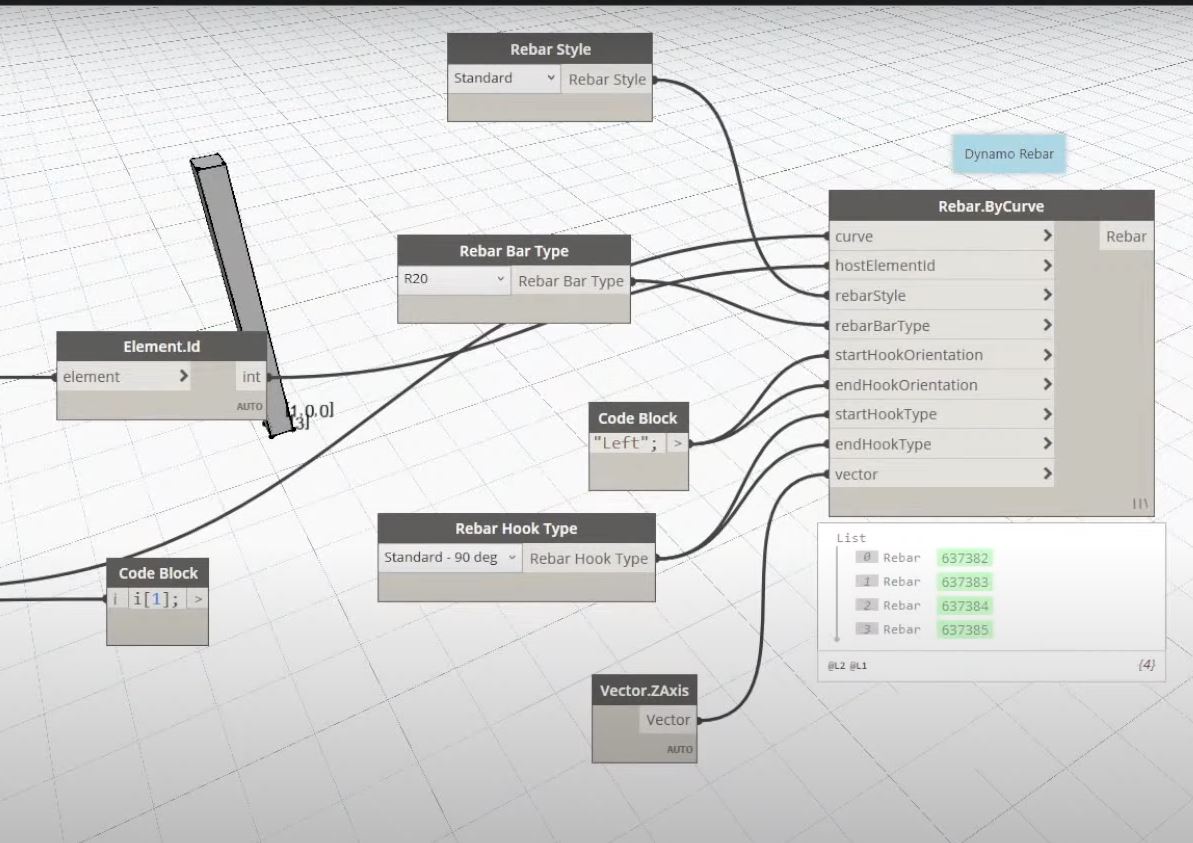Click the index 0 badge in the preview list

[x=867, y=557]
